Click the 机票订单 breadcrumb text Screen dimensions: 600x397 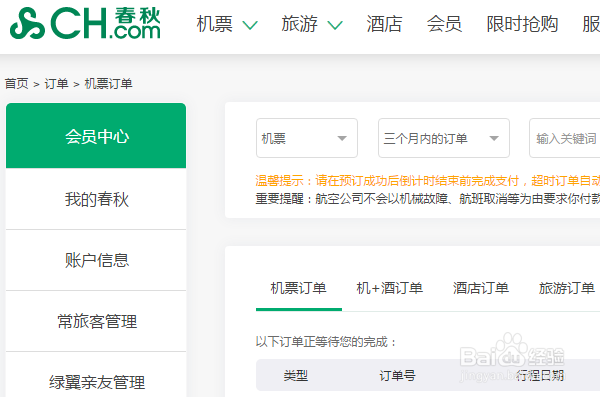(x=108, y=83)
